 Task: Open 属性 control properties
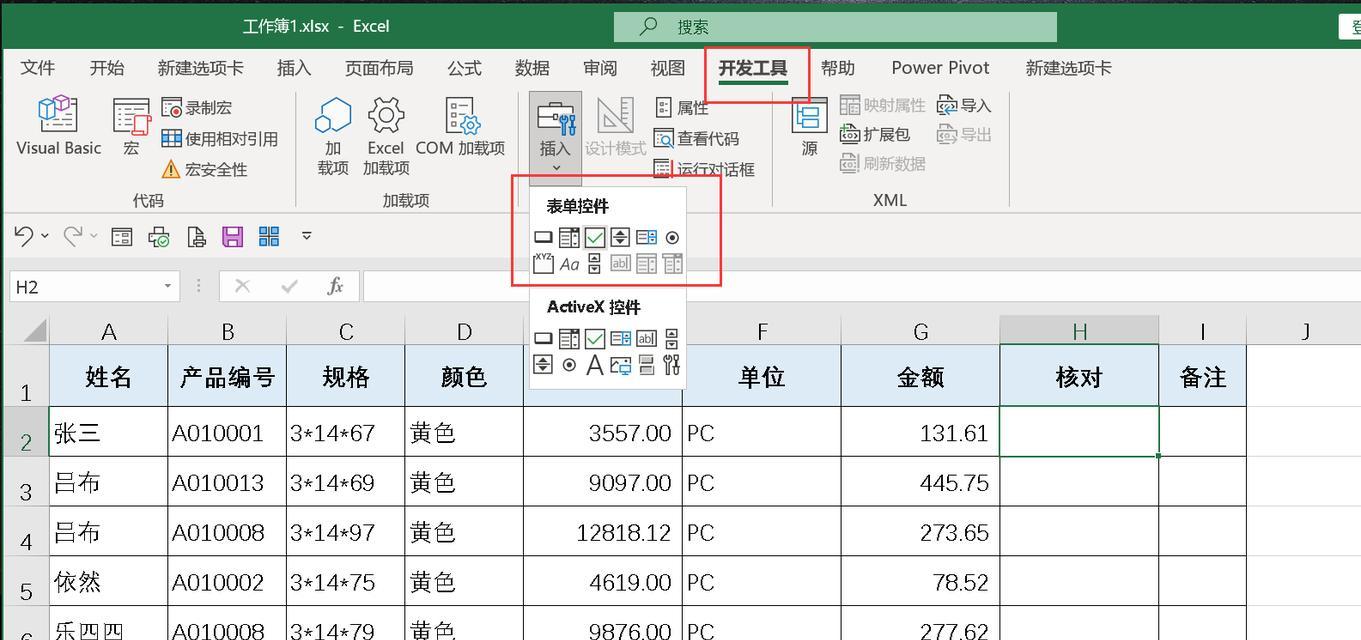tap(681, 107)
